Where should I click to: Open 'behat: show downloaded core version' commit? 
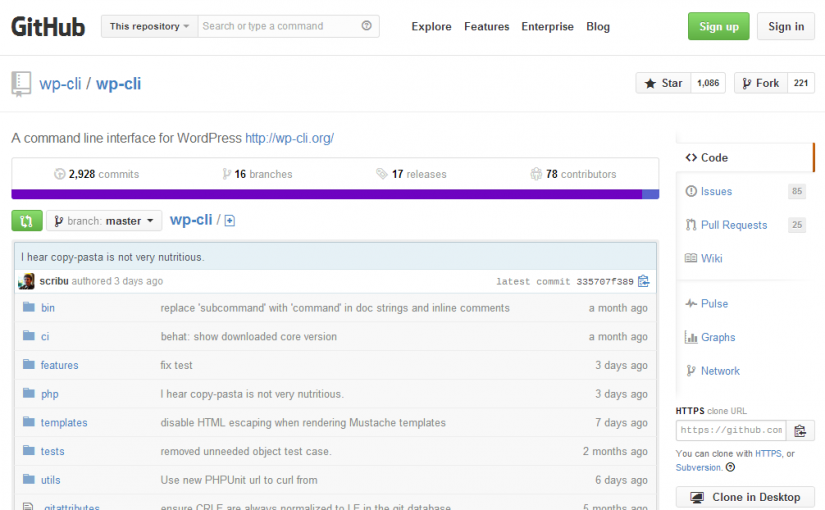pos(248,336)
